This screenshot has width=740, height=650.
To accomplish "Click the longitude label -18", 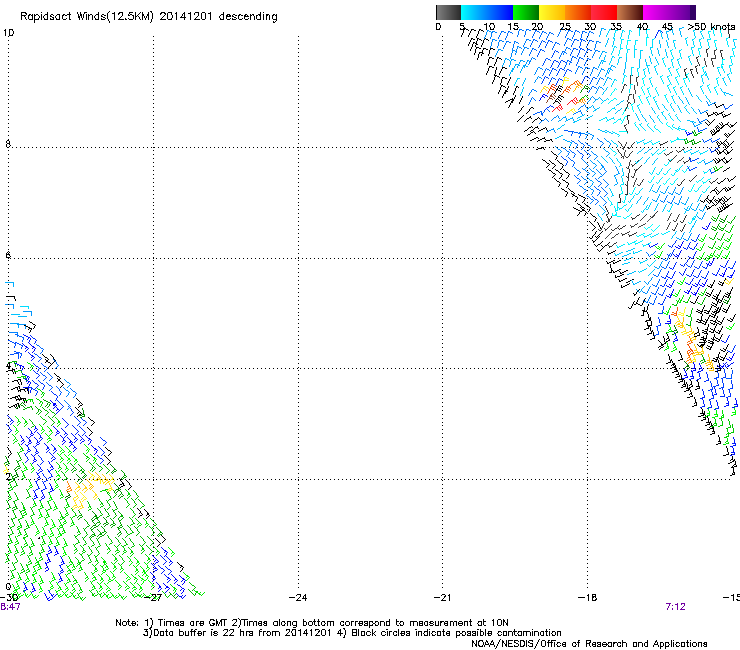I will point(588,598).
